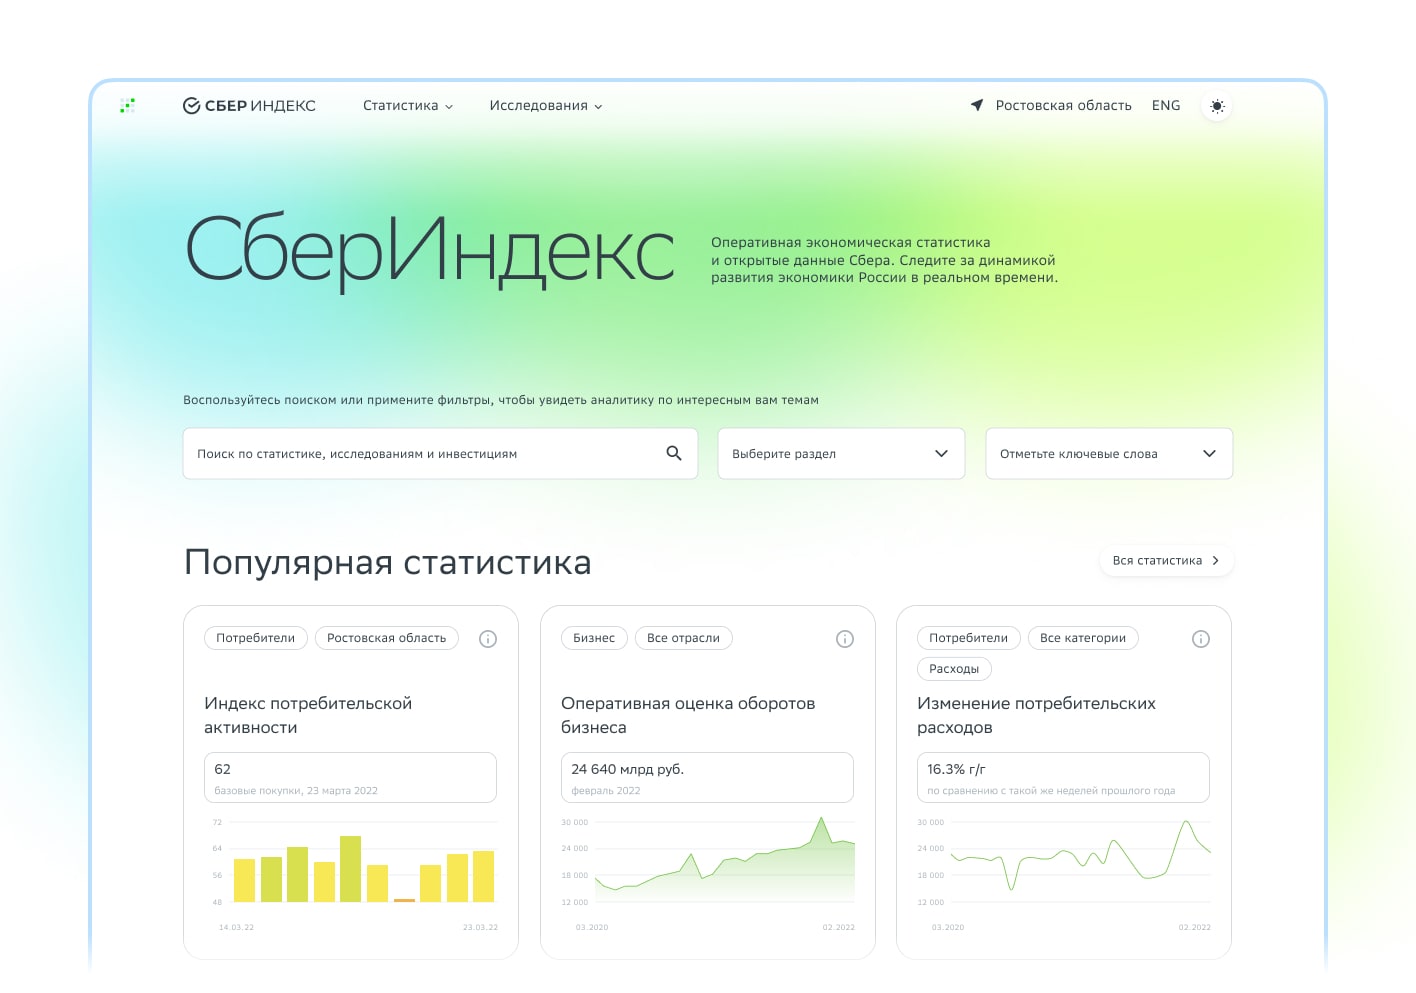Open the Отметьте ключевые слова dropdown
Screen dimensions: 1416x993
[x=1109, y=453]
